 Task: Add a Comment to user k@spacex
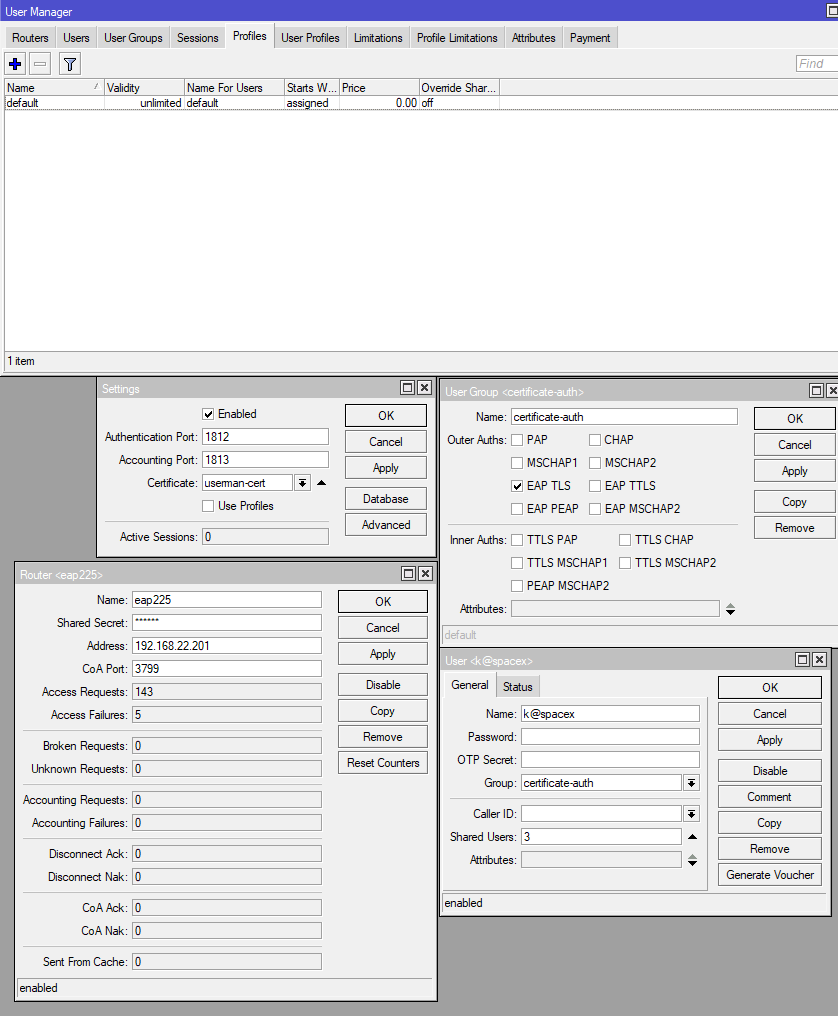[x=770, y=797]
